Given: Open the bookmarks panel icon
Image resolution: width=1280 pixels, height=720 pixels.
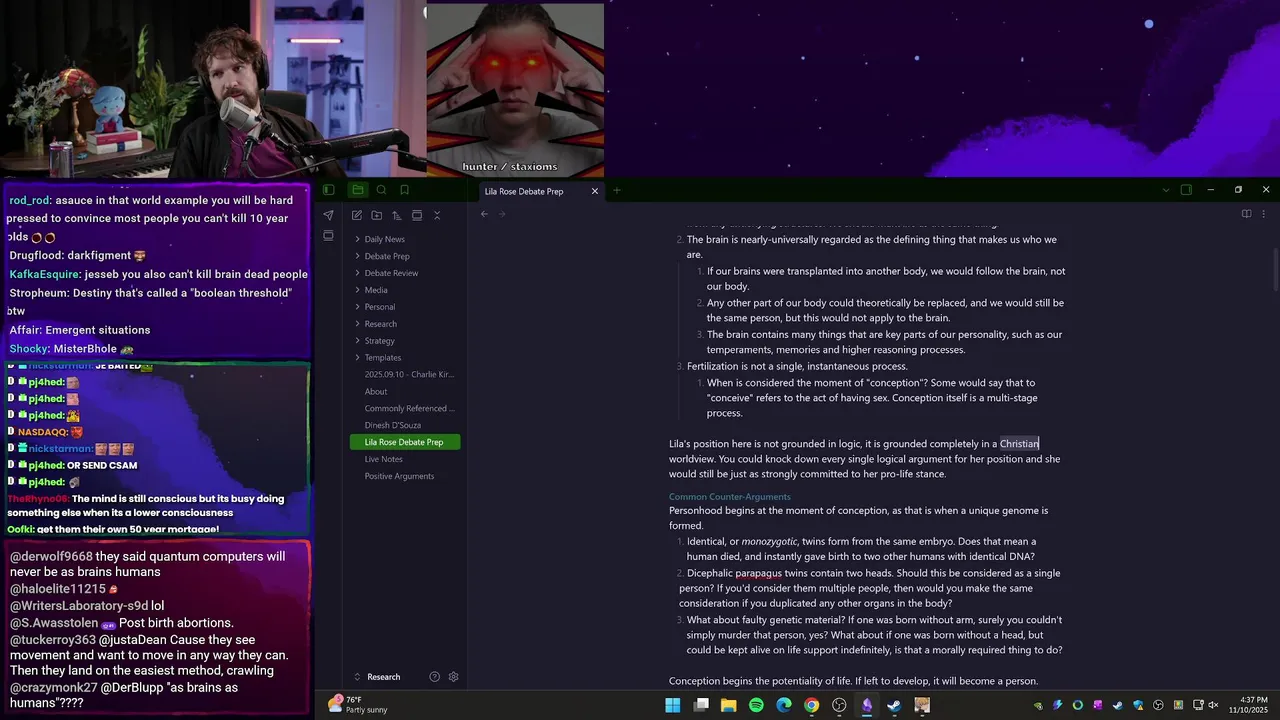Looking at the screenshot, I should pos(404,190).
